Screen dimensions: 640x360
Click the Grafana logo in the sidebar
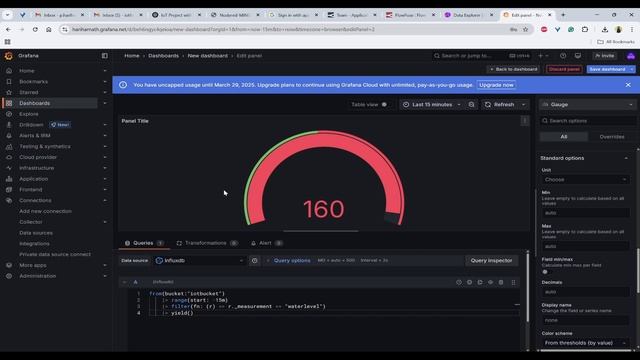click(x=9, y=56)
